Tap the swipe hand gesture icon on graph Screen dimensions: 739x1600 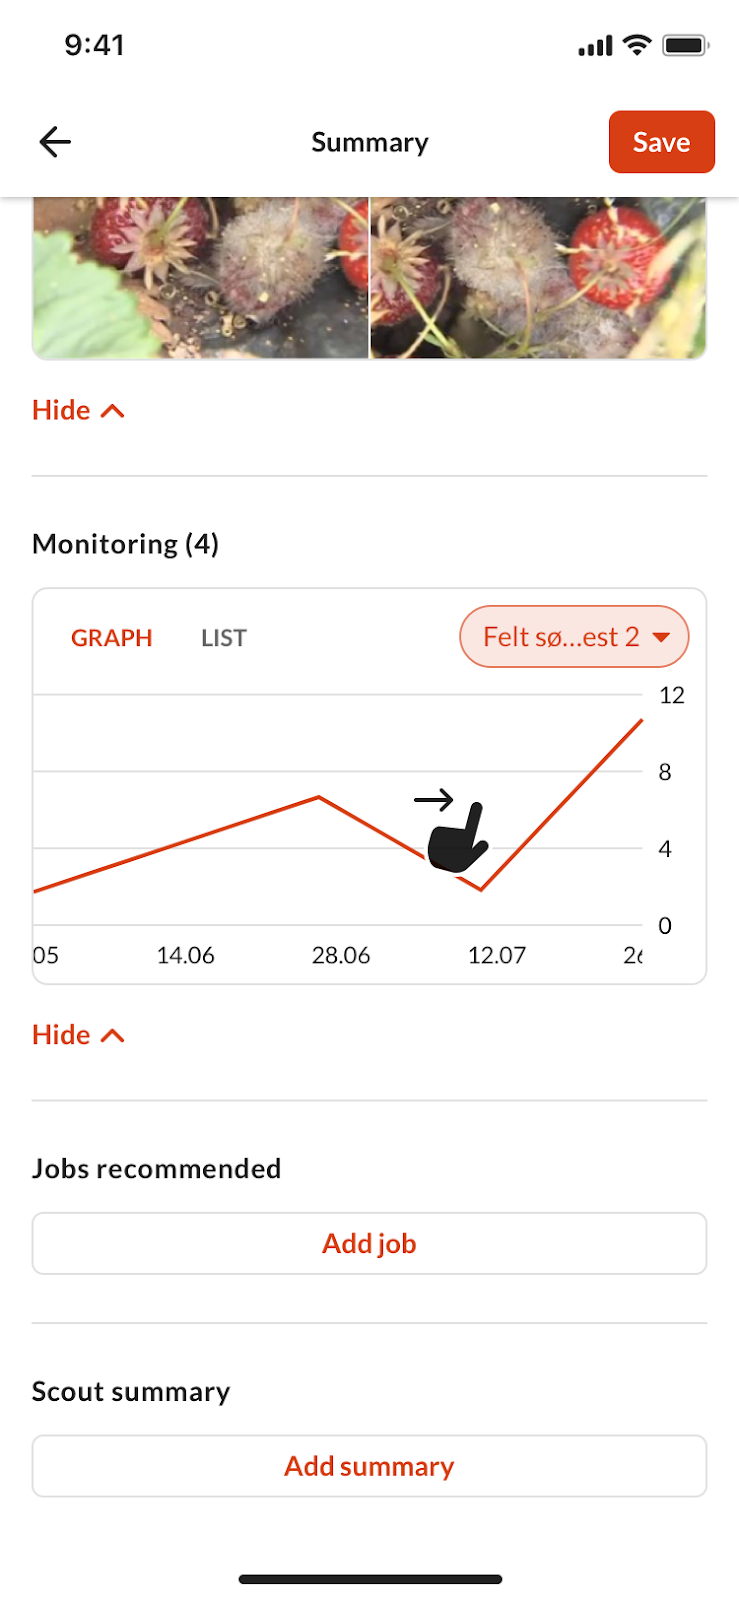(457, 837)
